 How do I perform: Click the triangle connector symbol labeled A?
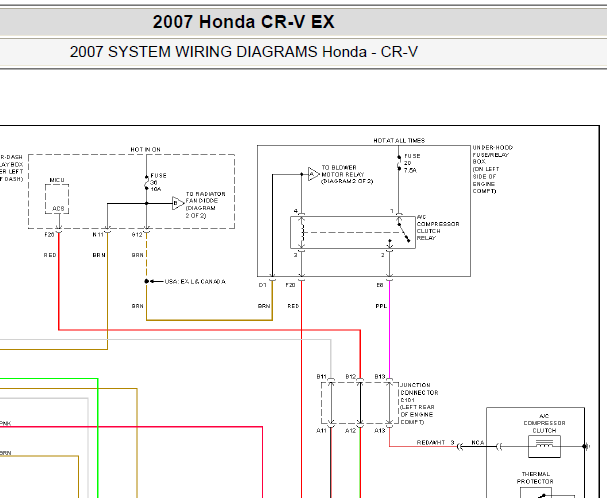pyautogui.click(x=314, y=174)
